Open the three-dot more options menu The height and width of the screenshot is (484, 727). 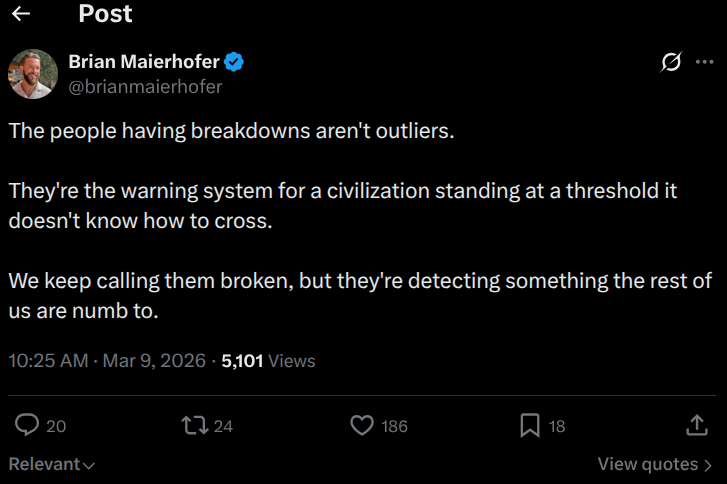704,62
